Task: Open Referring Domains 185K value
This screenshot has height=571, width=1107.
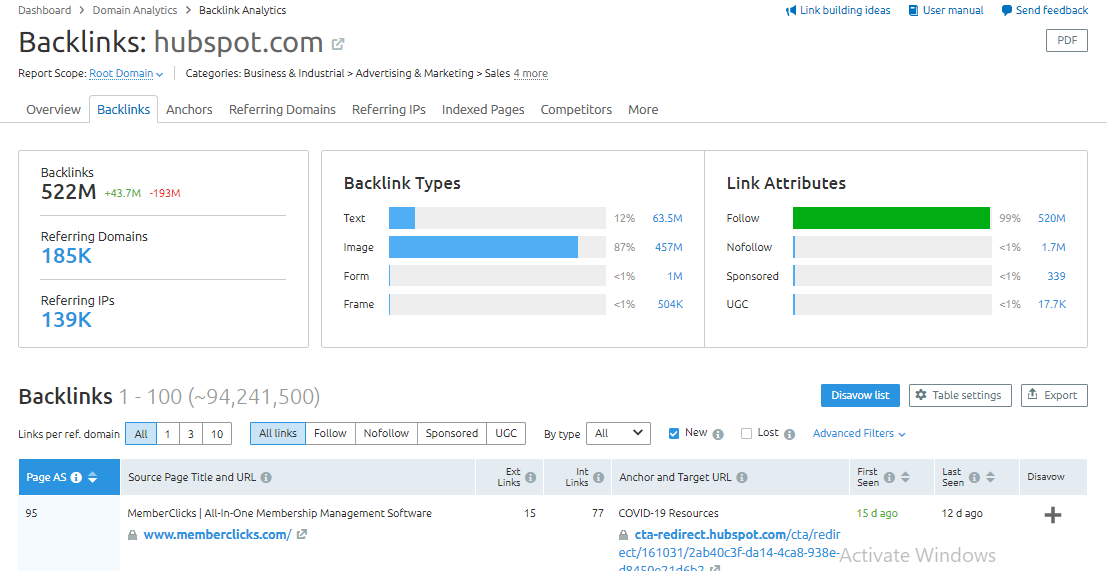Action: [66, 256]
